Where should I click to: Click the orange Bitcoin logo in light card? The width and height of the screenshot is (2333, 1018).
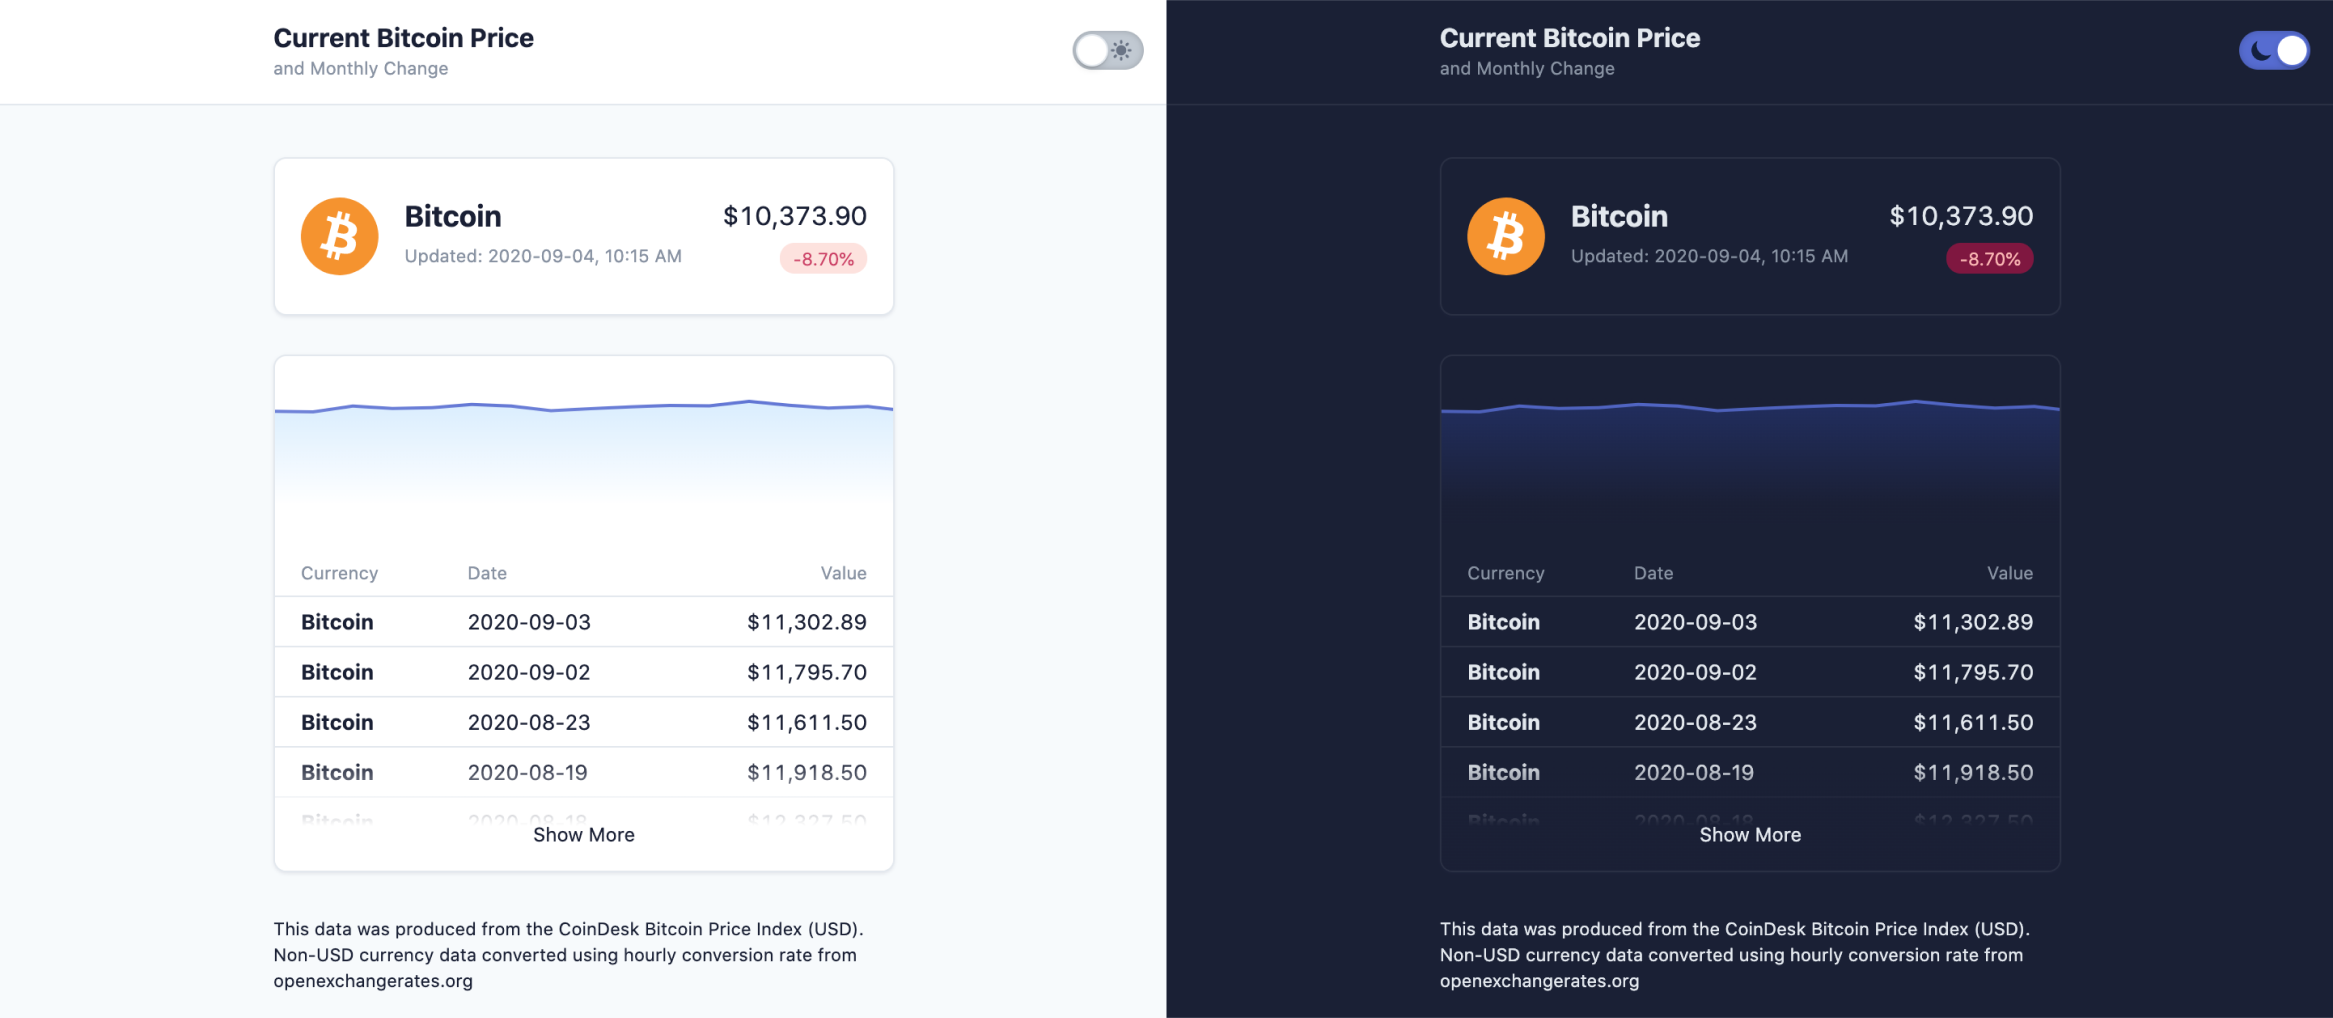tap(339, 237)
